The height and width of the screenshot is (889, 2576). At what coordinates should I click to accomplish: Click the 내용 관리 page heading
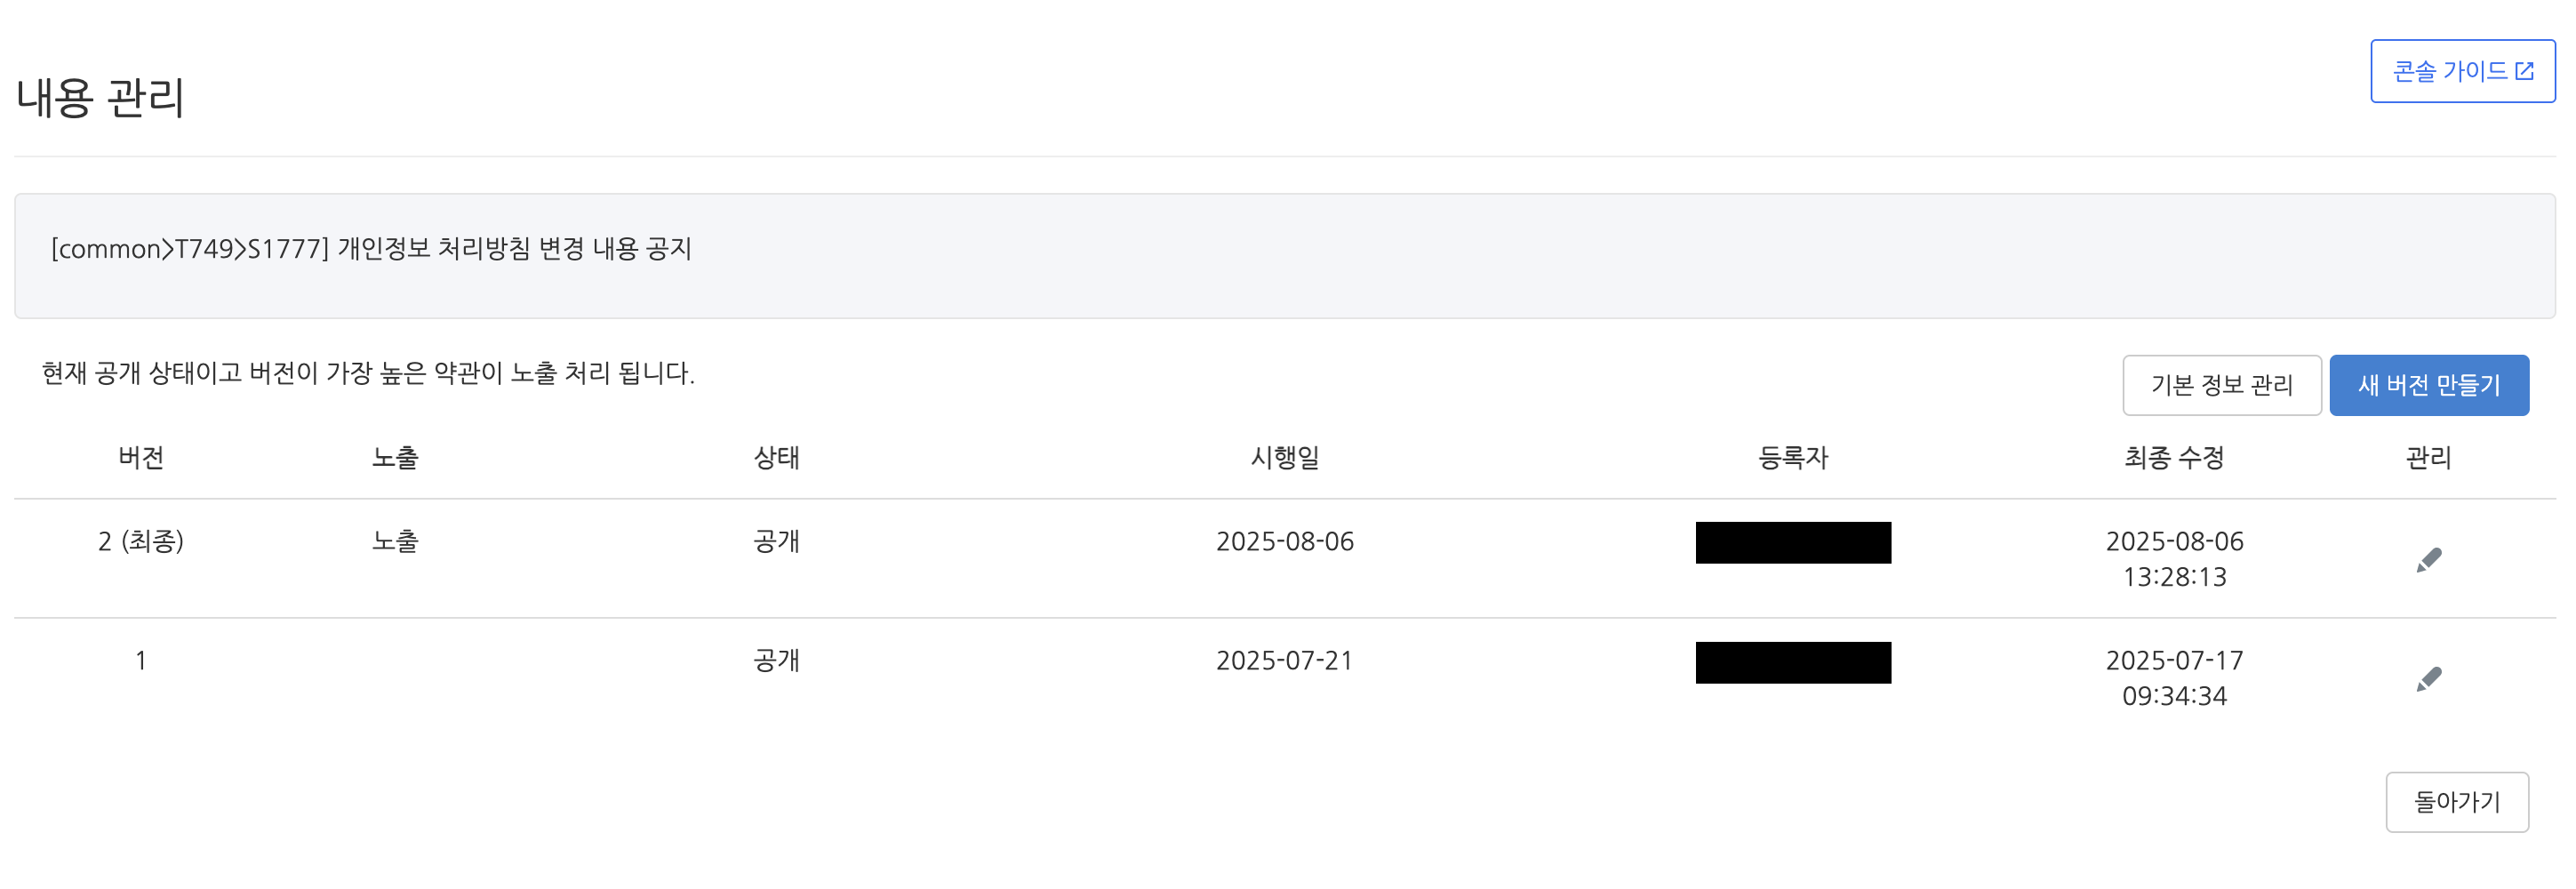coord(101,98)
